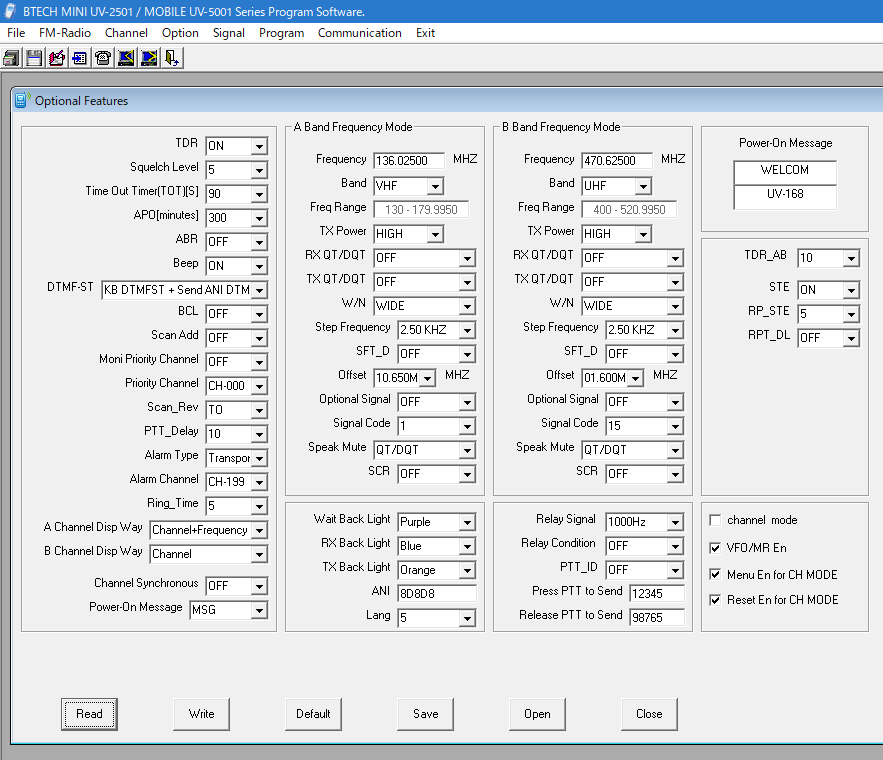Expand the RX Back Light Blue dropdown
Viewport: 883px width, 760px height.
[467, 546]
